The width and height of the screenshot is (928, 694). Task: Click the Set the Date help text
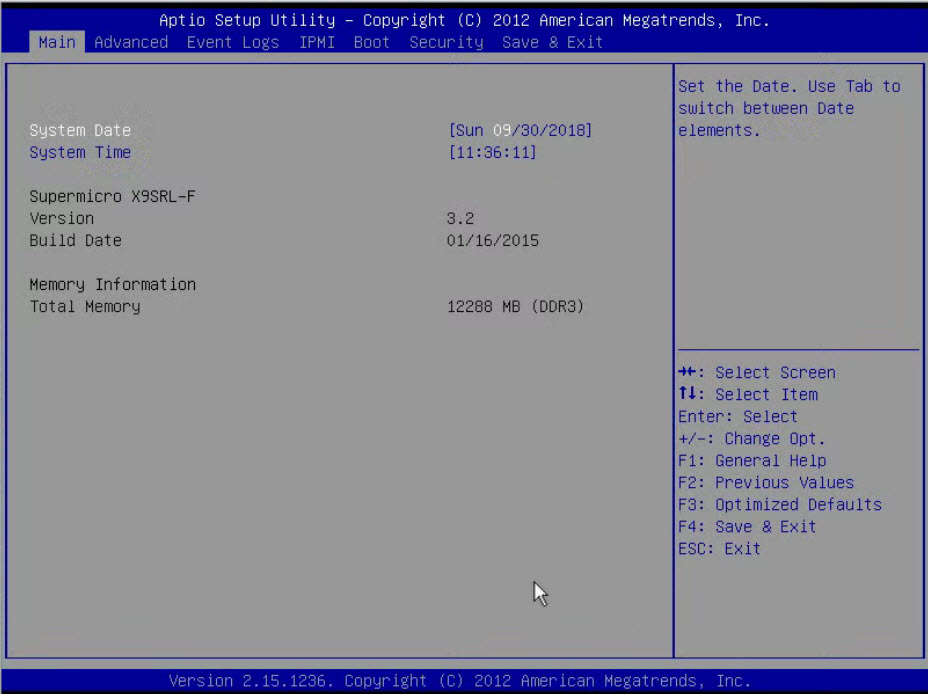789,108
